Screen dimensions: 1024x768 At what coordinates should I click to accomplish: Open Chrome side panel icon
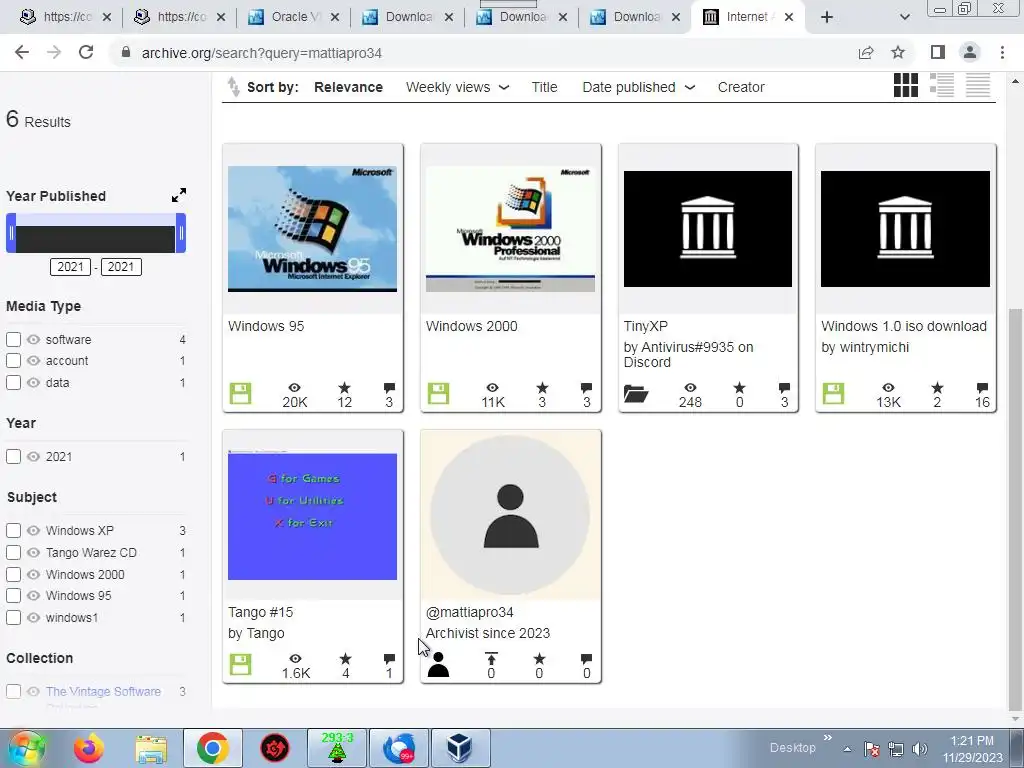(938, 52)
